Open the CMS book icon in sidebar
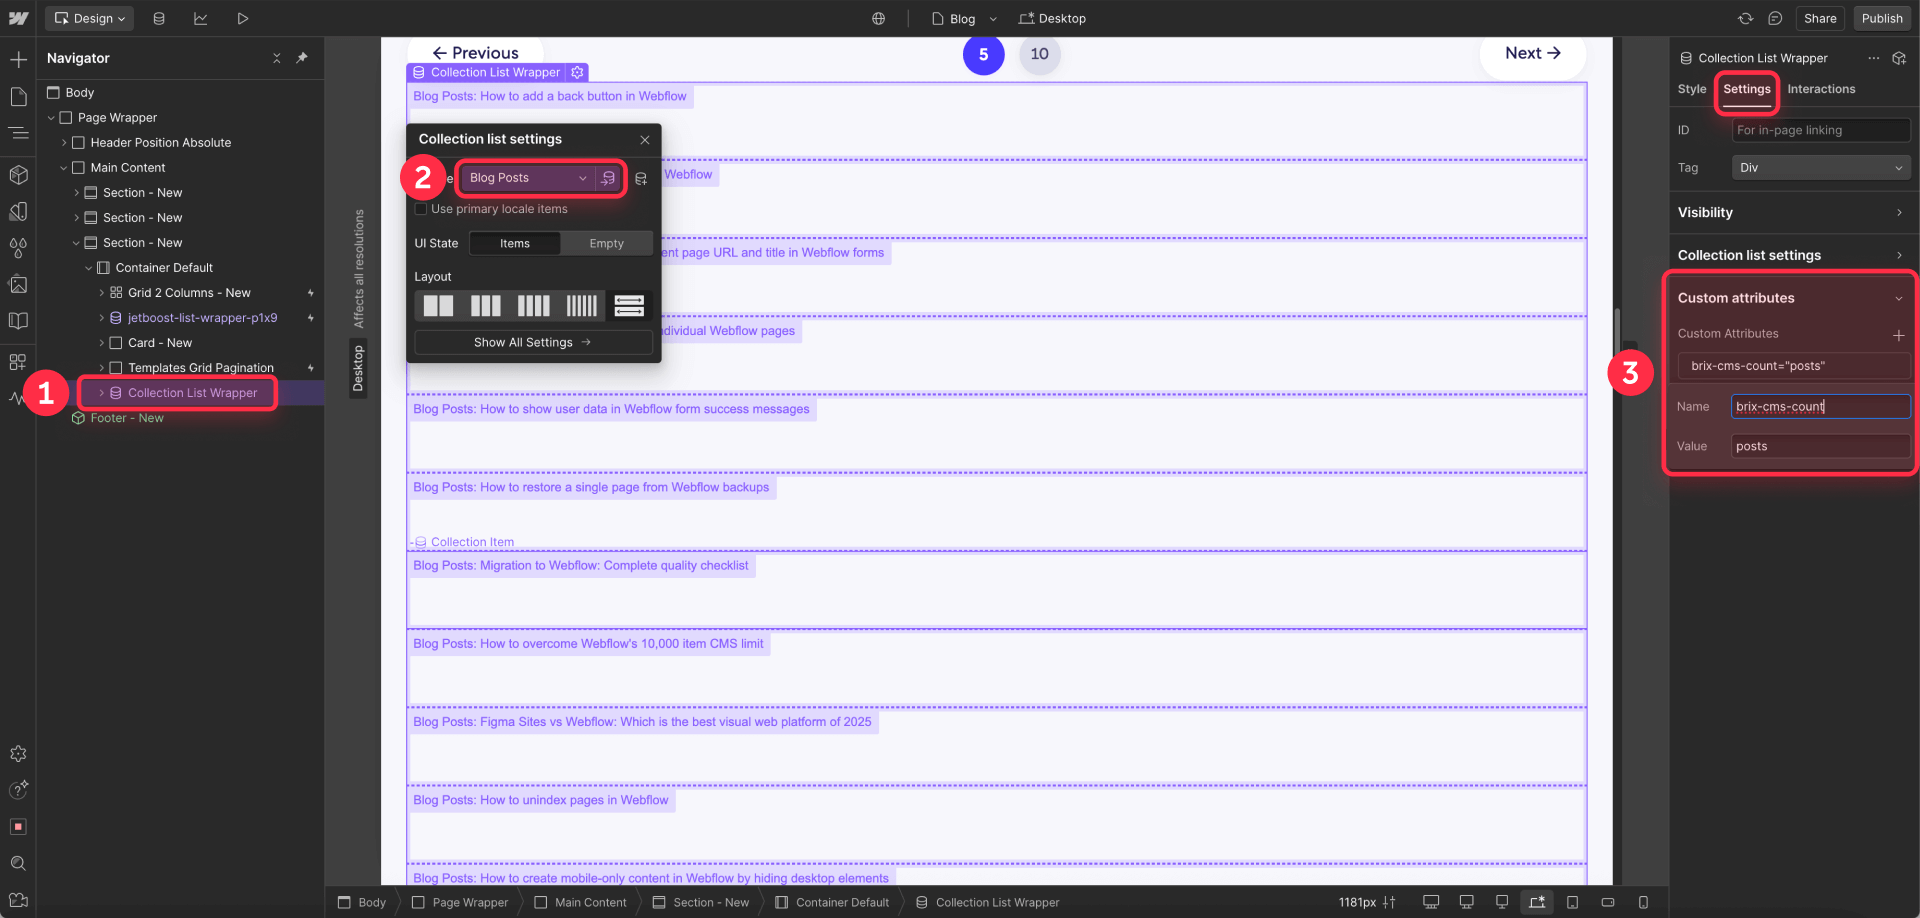The height and width of the screenshot is (918, 1920). pyautogui.click(x=18, y=321)
